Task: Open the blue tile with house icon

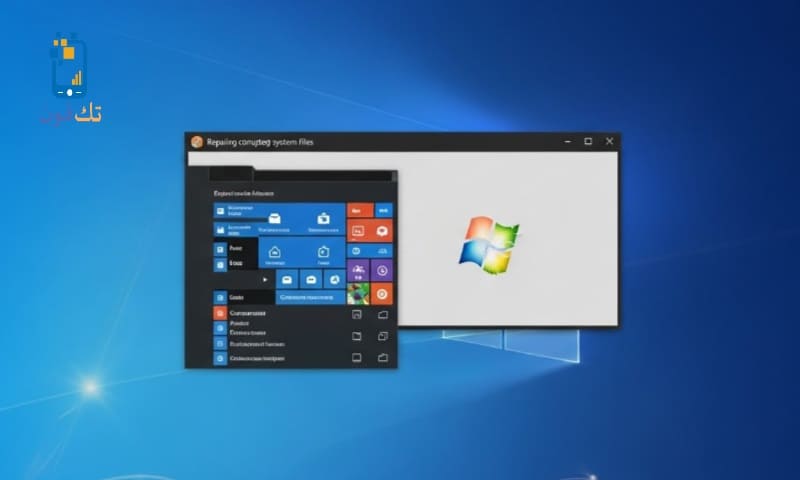Action: point(274,252)
